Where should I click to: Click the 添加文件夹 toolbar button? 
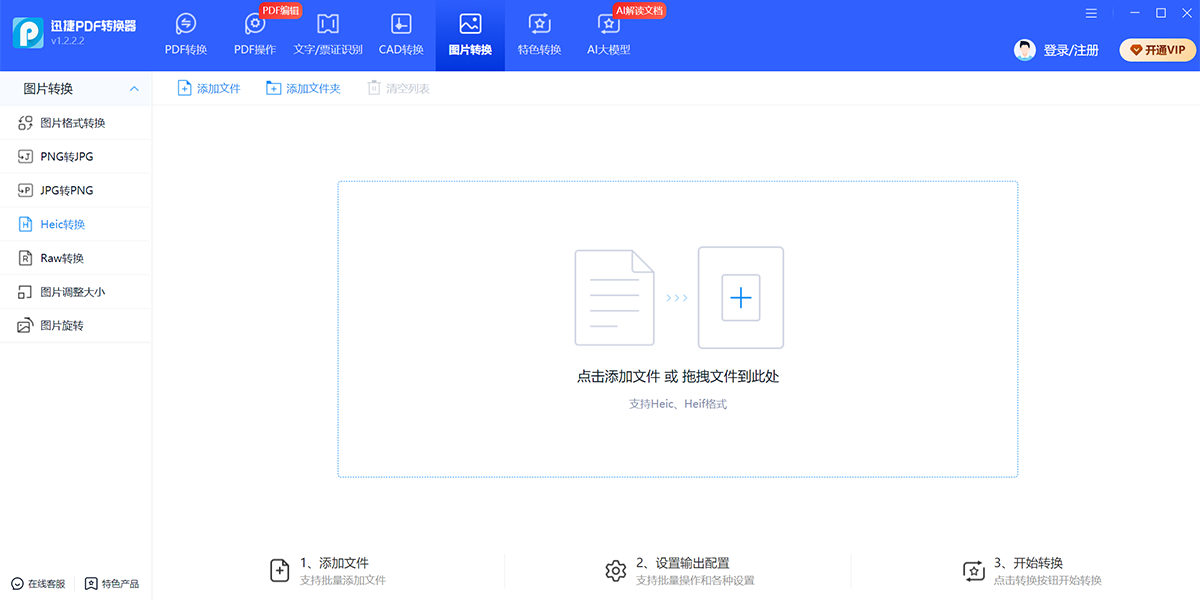pos(303,88)
